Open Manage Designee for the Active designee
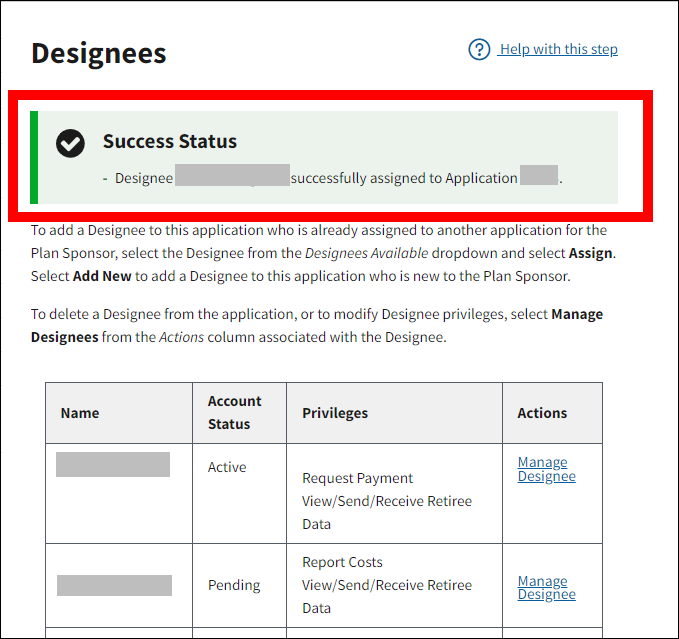This screenshot has height=639, width=679. (546, 469)
